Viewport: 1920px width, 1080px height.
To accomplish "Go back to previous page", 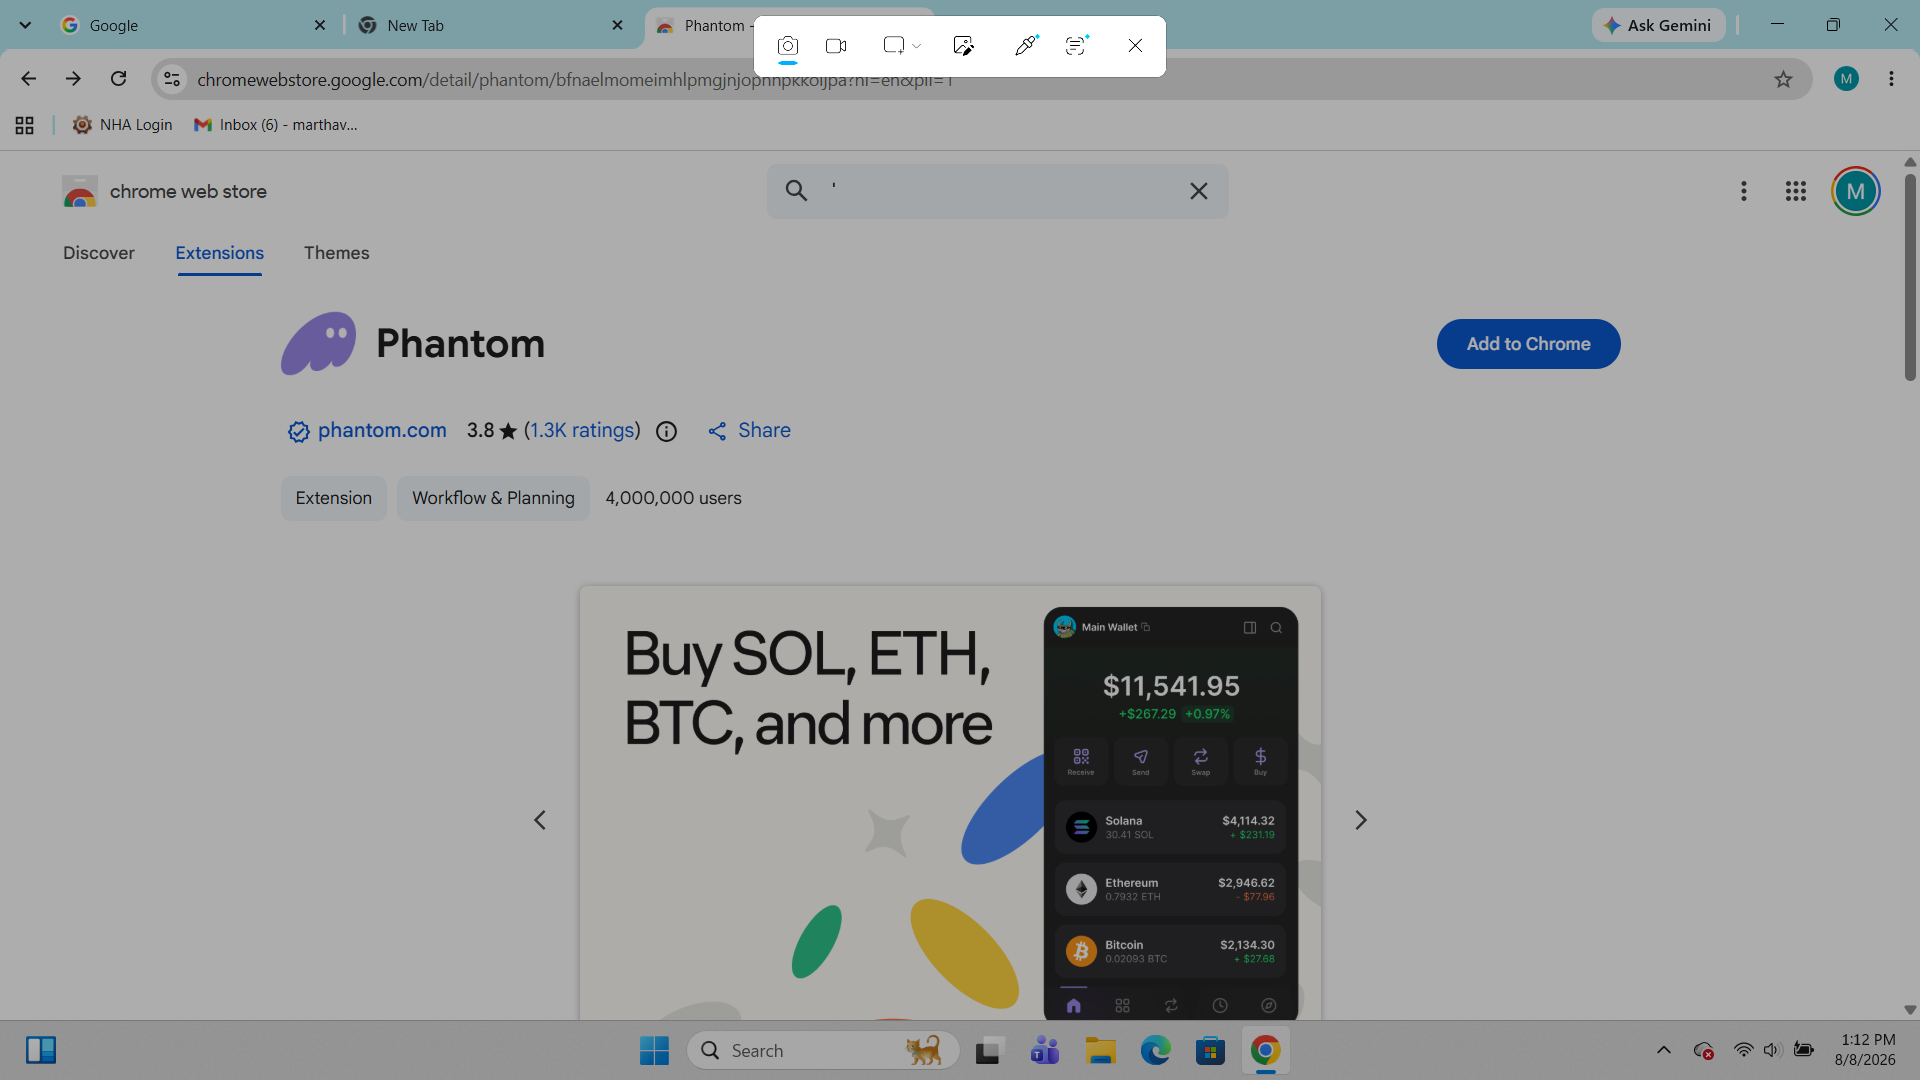I will coord(28,79).
